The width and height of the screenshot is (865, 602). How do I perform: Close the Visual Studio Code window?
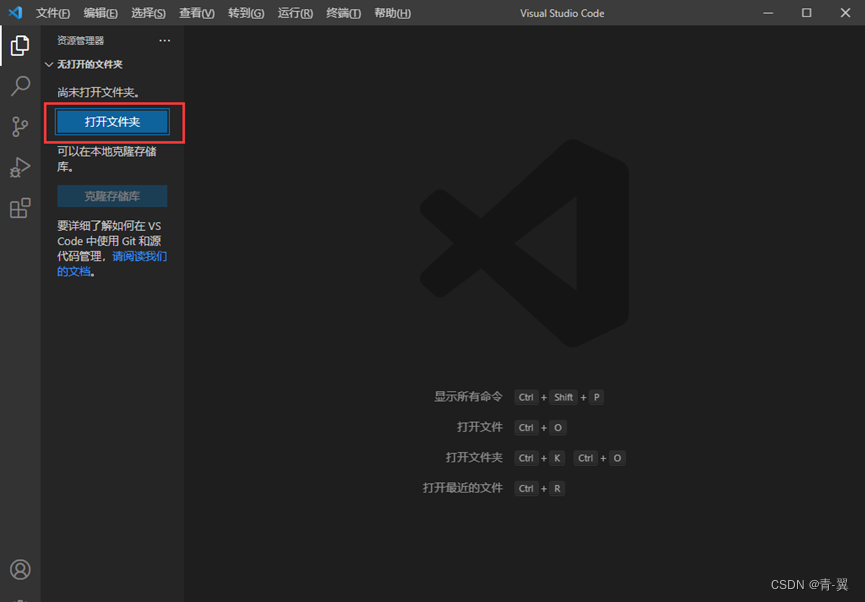845,13
